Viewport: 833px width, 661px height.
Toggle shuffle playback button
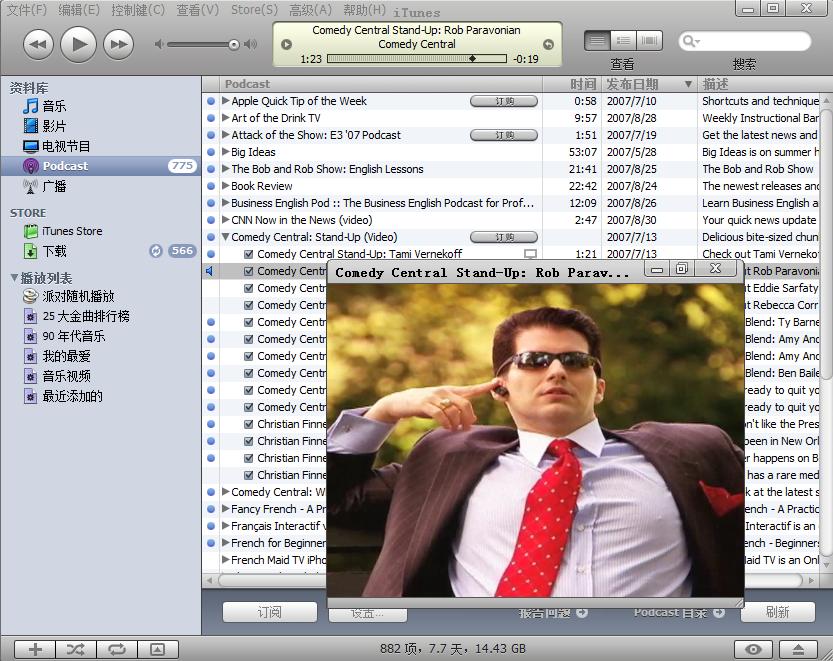click(x=76, y=649)
